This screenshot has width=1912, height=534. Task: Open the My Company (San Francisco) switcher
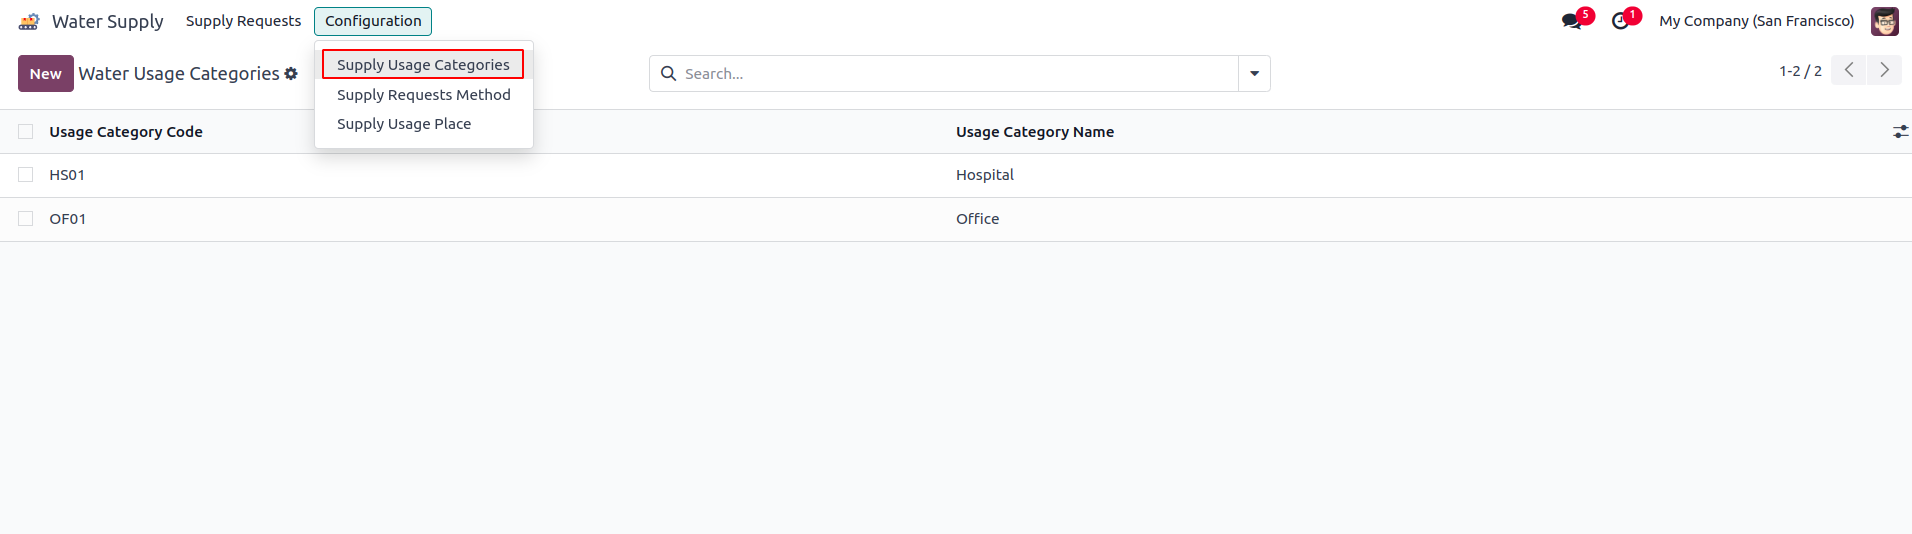1756,21
